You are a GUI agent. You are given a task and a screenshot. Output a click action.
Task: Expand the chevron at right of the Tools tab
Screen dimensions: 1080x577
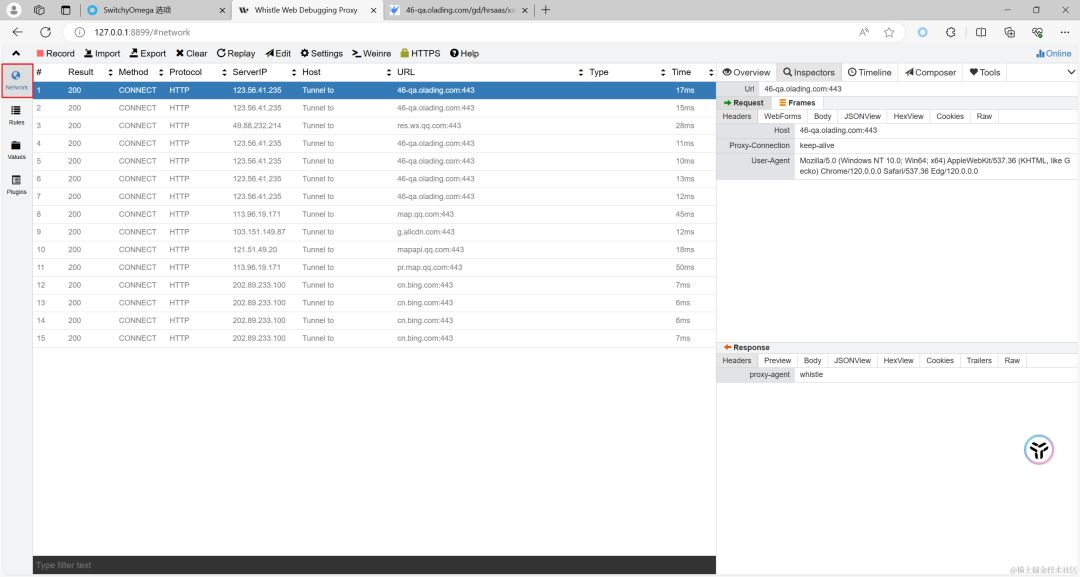tap(1071, 72)
